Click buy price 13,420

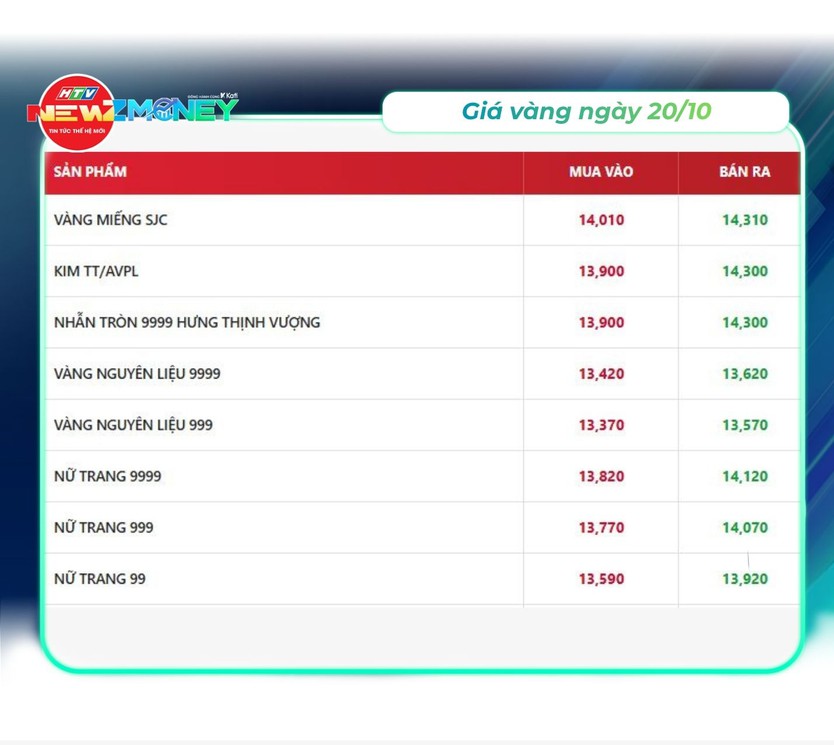tap(602, 374)
